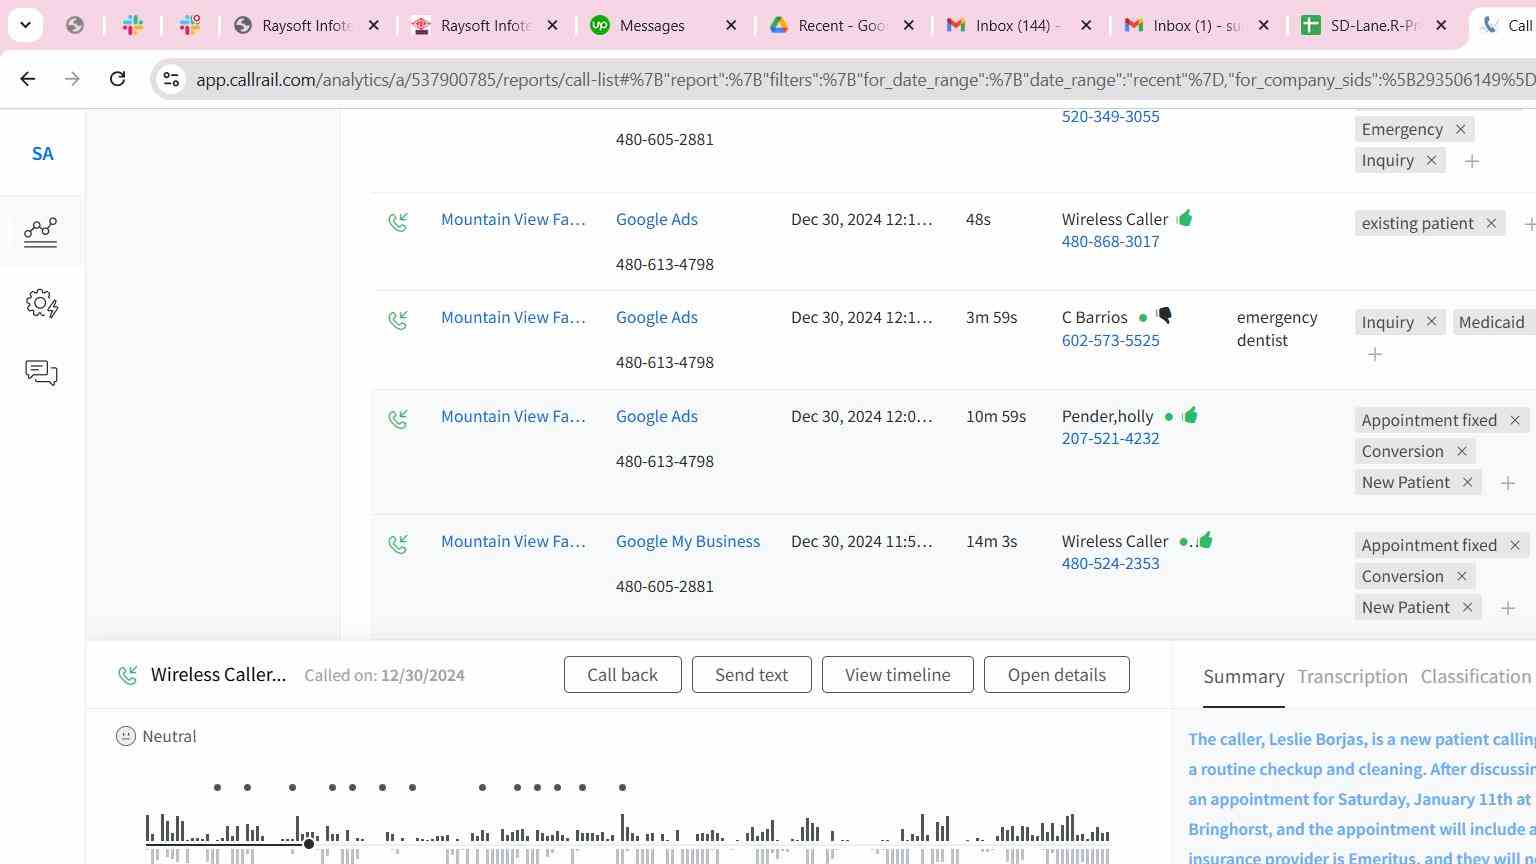Click the call recording waveform
Viewport: 1536px width, 864px height.
coord(627,836)
